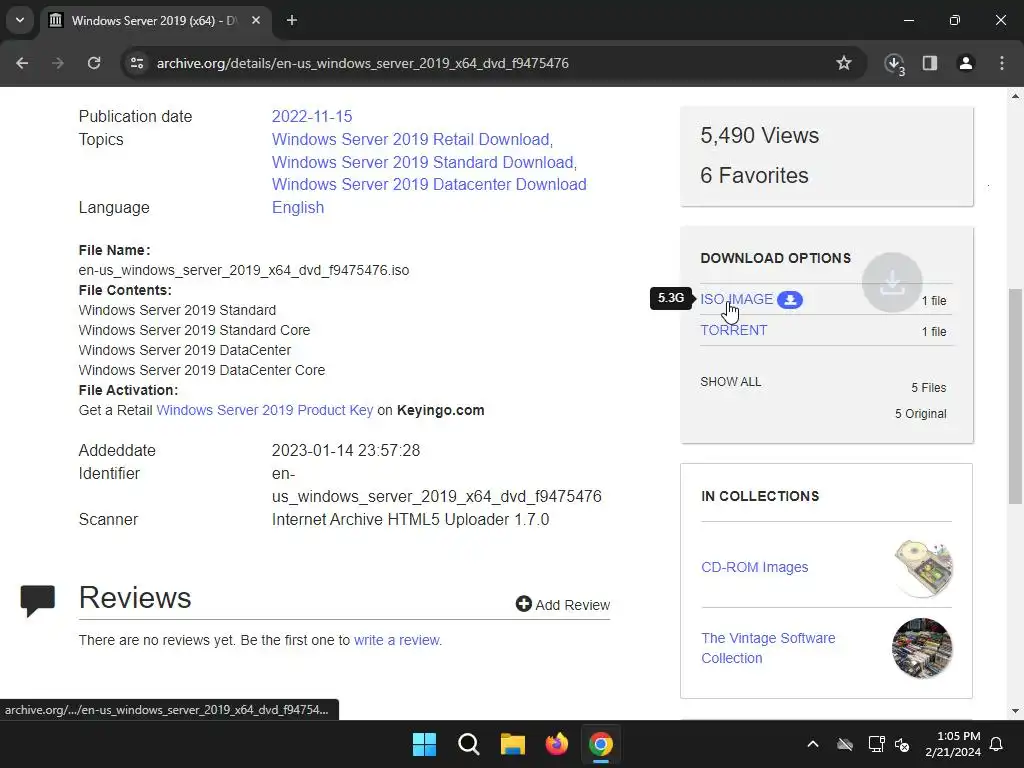The image size is (1024, 768).
Task: Open the tab search dropdown arrow
Action: point(20,20)
